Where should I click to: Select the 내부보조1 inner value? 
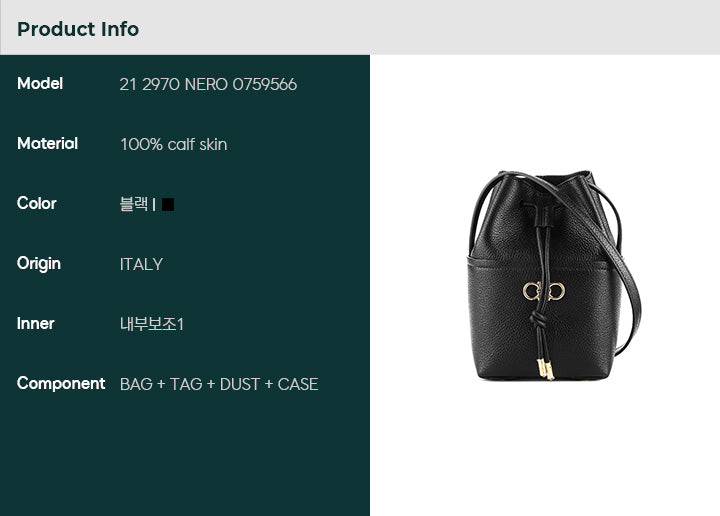coord(152,324)
